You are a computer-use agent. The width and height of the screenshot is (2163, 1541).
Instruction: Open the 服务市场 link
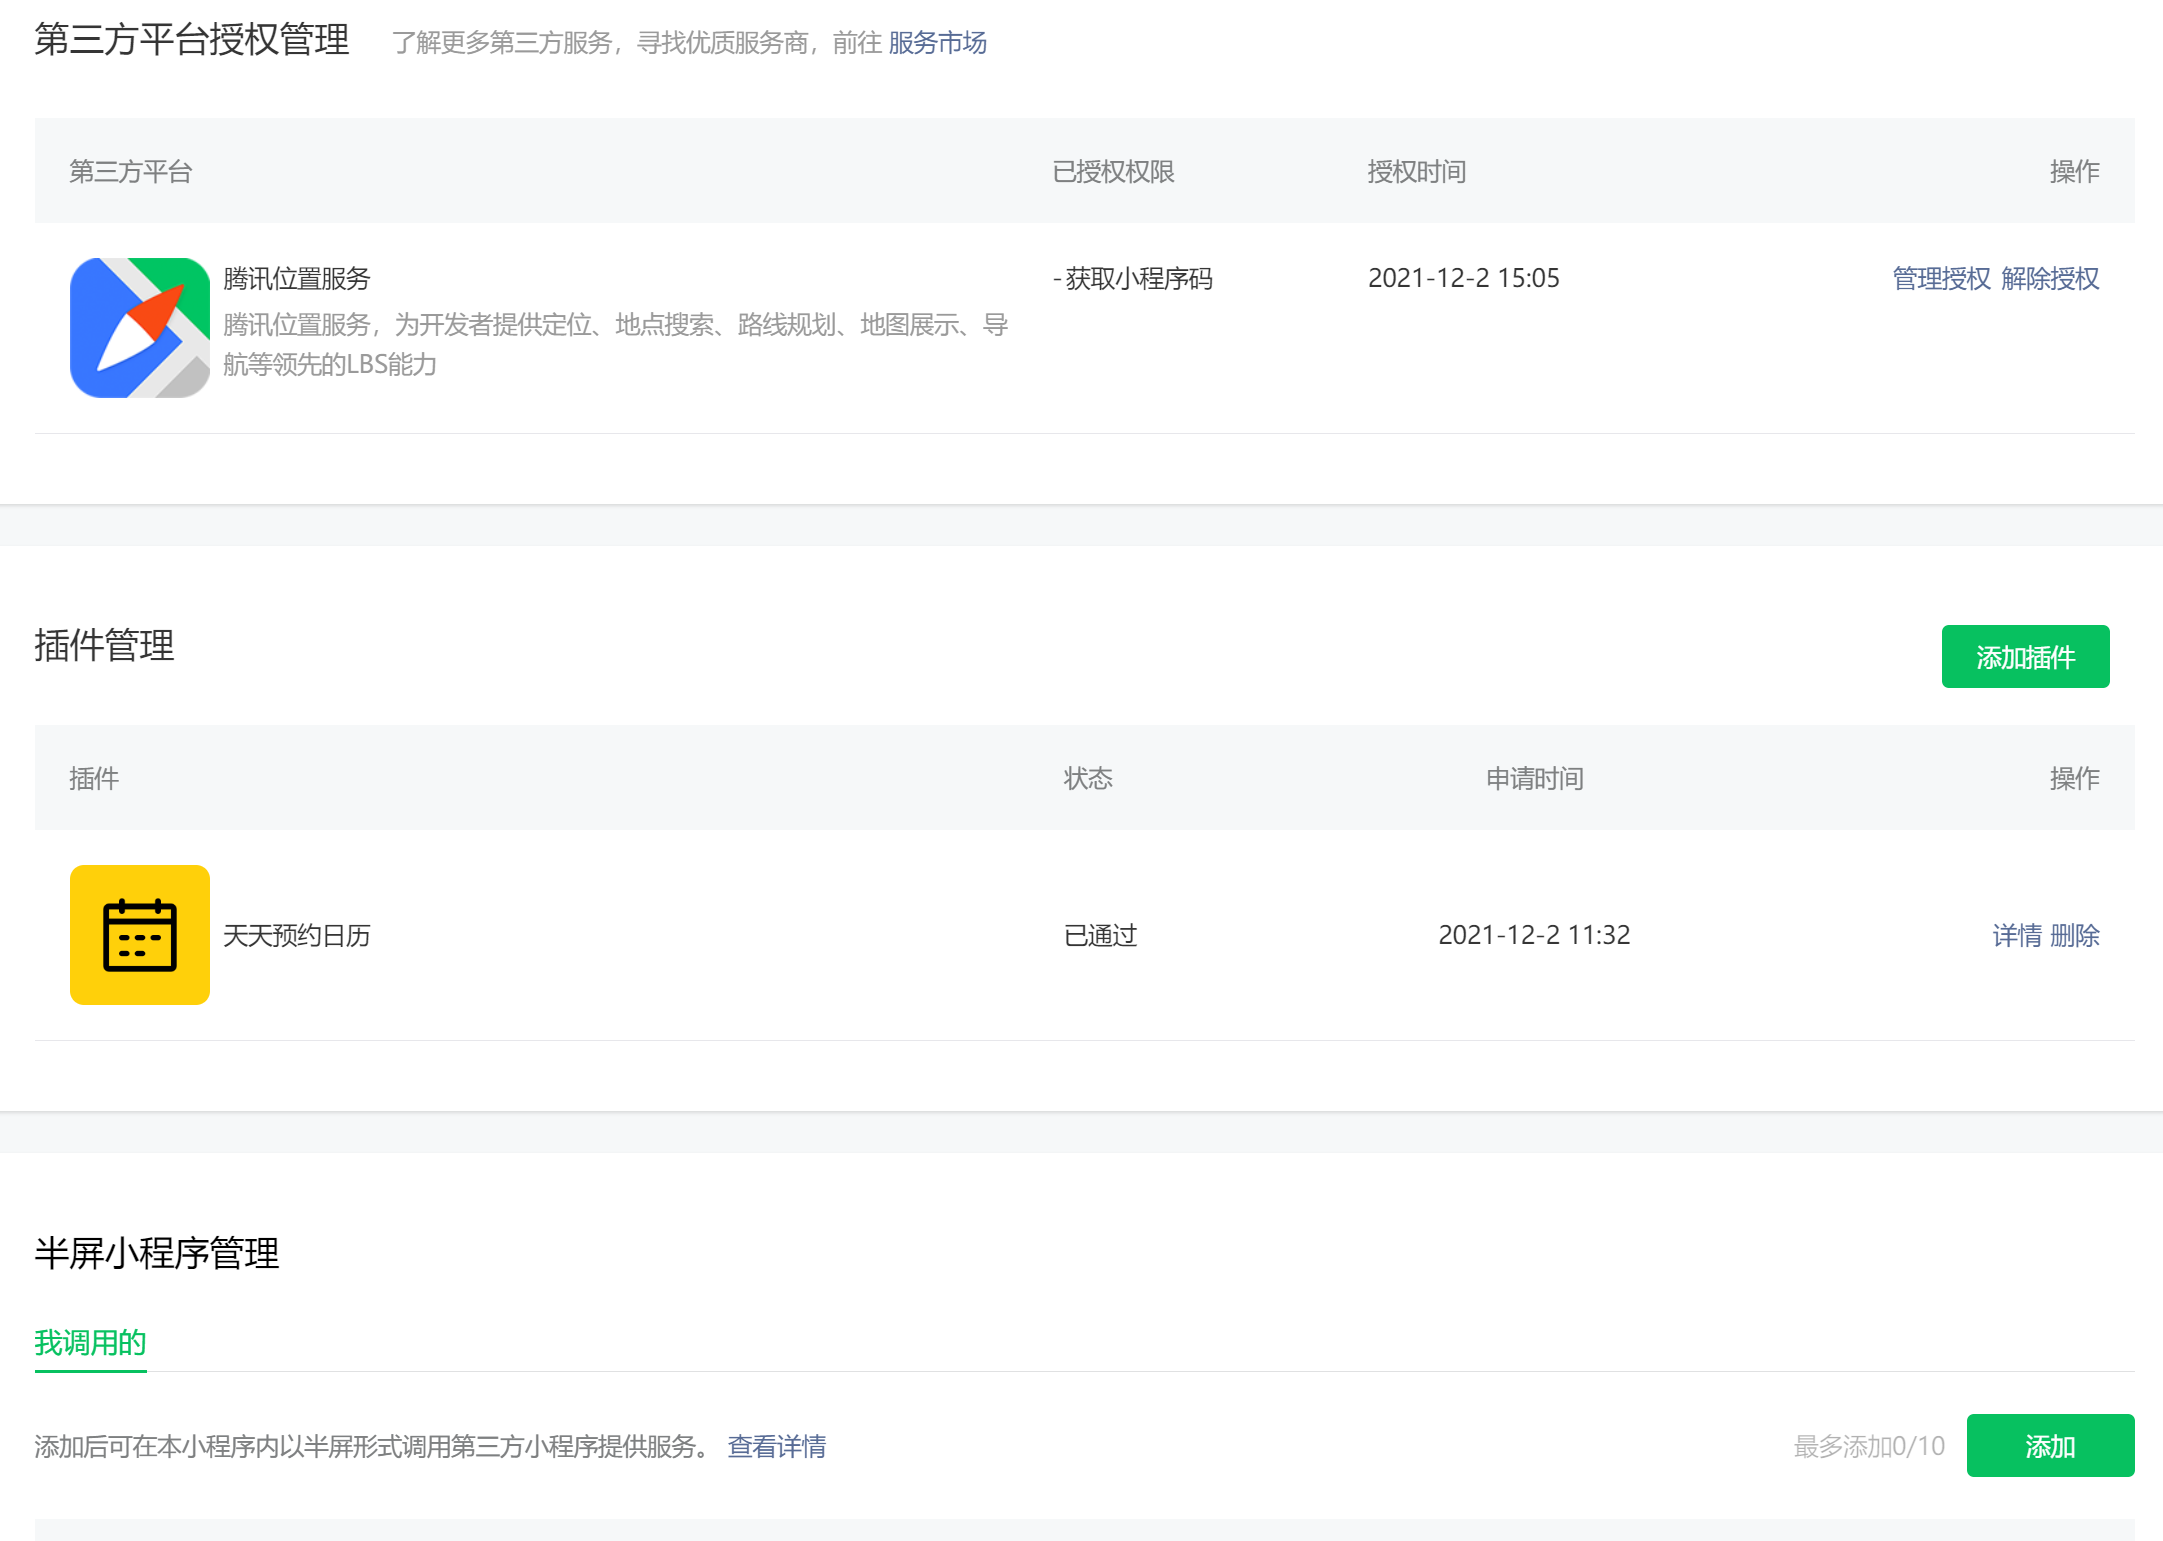coord(937,43)
